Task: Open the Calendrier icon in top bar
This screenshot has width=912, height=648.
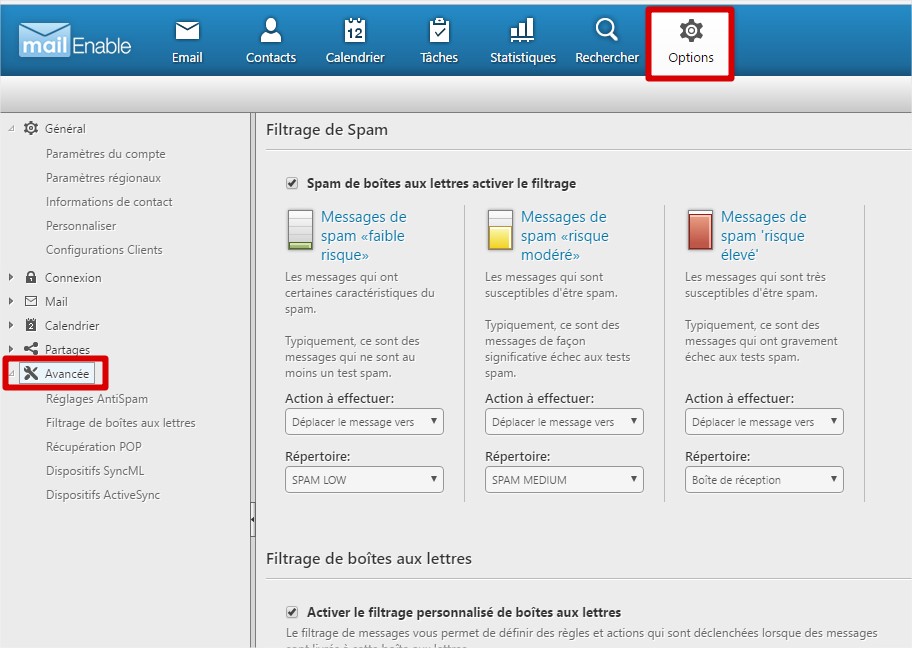Action: (x=355, y=31)
